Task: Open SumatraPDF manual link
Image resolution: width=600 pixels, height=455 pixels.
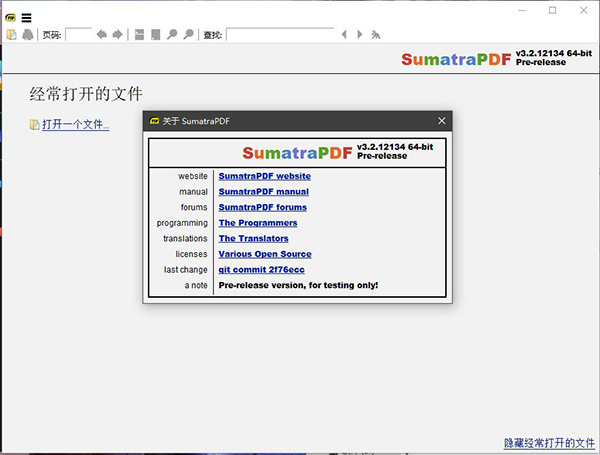Action: (x=264, y=192)
